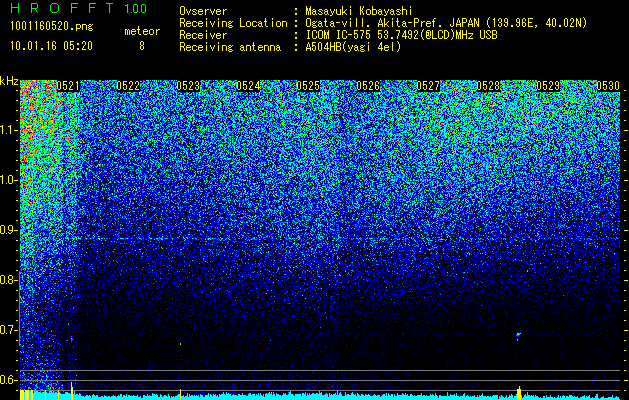Click the kHz axis unit label
This screenshot has height=400, width=629.
[x=9, y=81]
